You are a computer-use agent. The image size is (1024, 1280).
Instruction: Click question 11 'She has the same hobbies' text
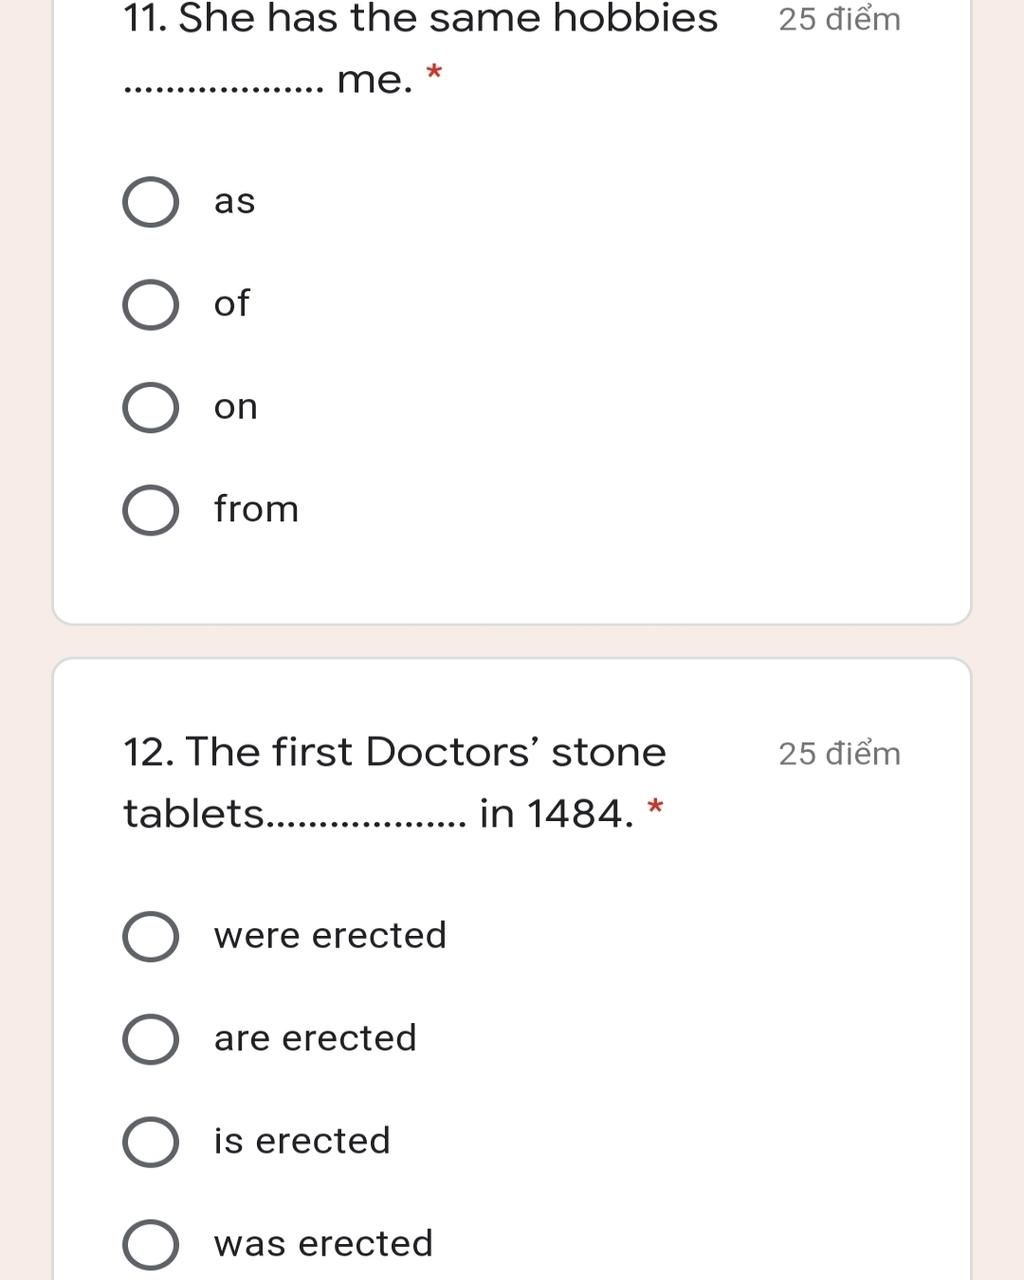point(420,20)
